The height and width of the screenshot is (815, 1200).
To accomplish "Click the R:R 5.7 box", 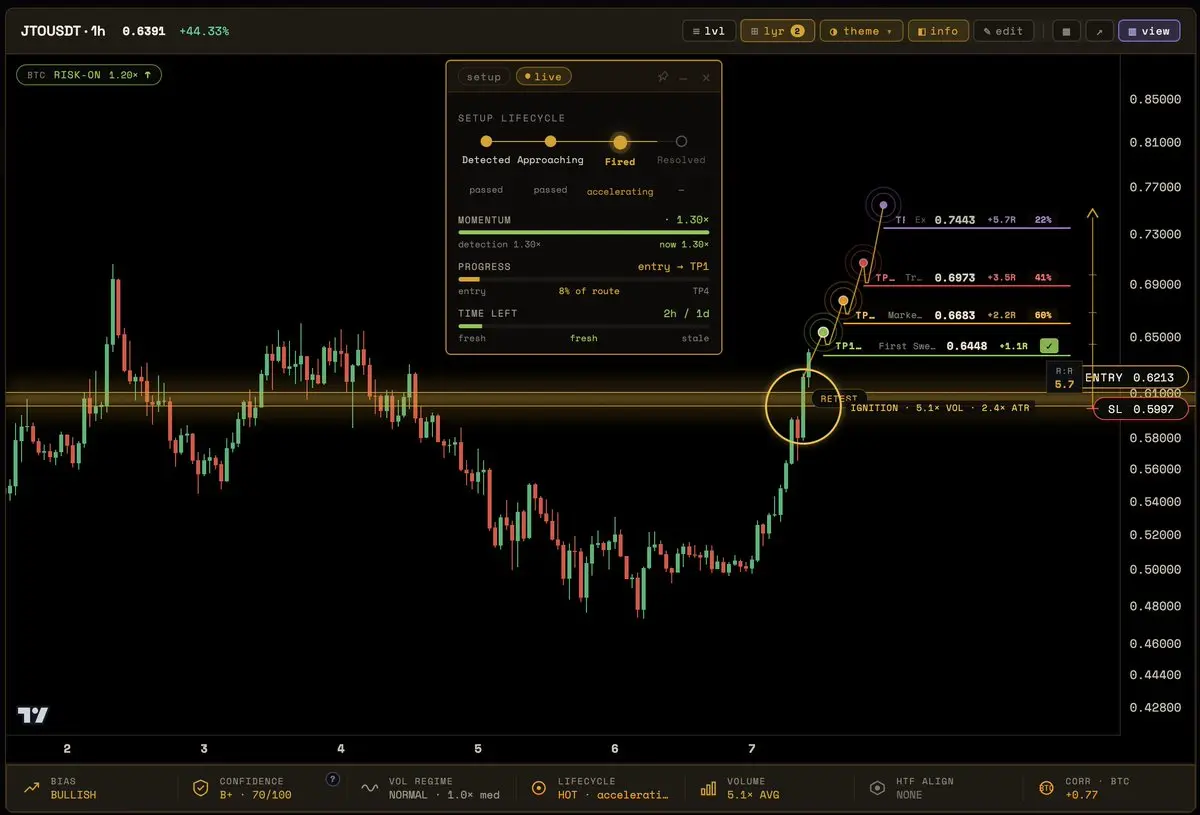I will pyautogui.click(x=1063, y=377).
